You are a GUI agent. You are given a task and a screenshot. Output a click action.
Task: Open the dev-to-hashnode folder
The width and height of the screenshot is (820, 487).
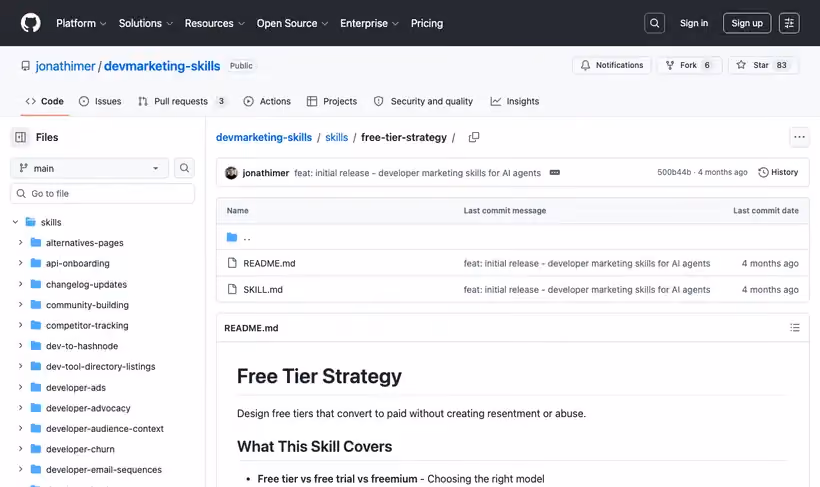pyautogui.click(x=82, y=346)
